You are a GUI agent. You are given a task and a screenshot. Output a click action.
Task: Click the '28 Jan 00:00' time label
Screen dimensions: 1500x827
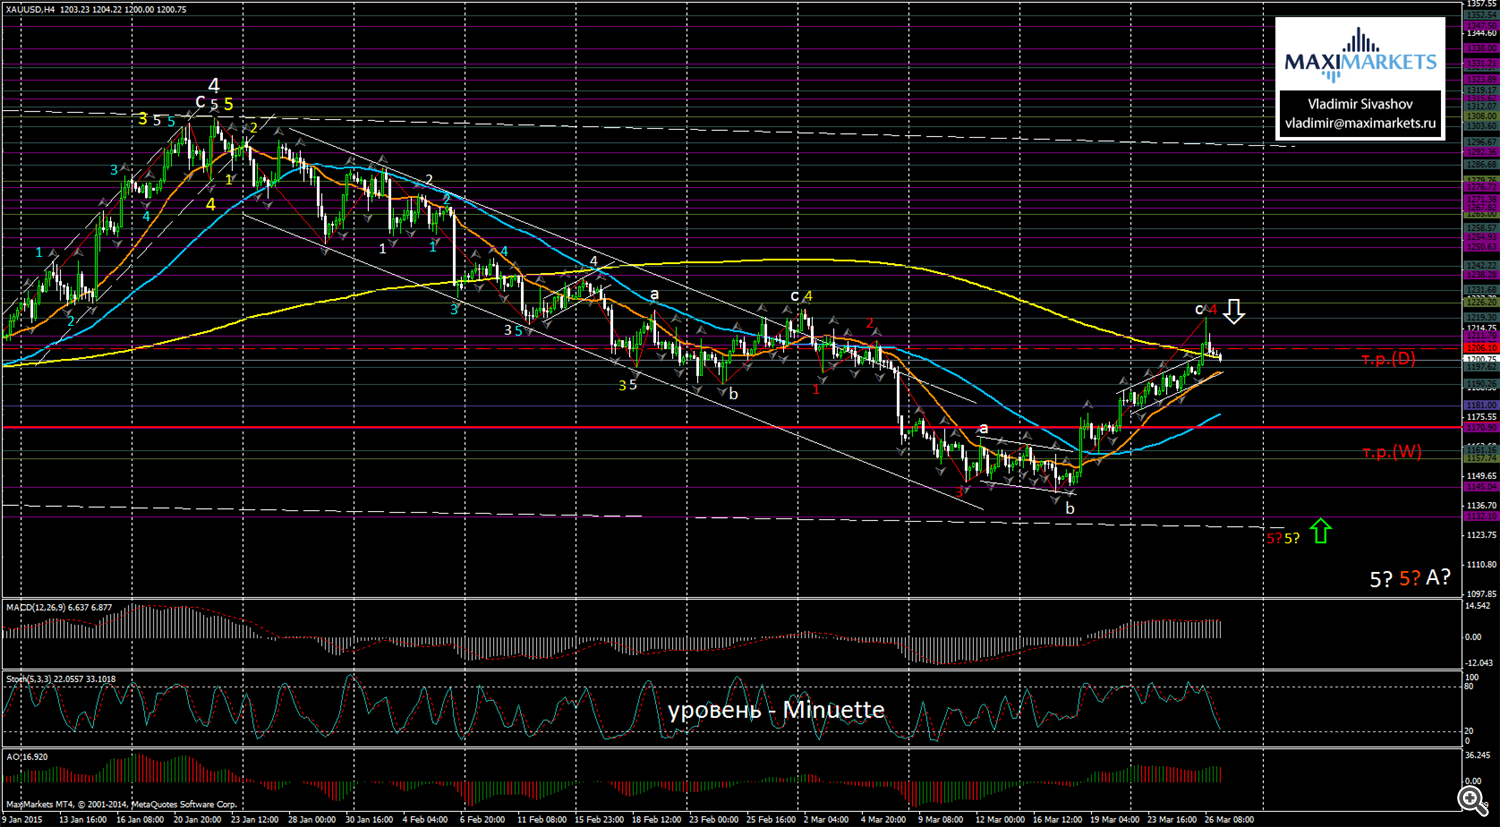pyautogui.click(x=312, y=819)
